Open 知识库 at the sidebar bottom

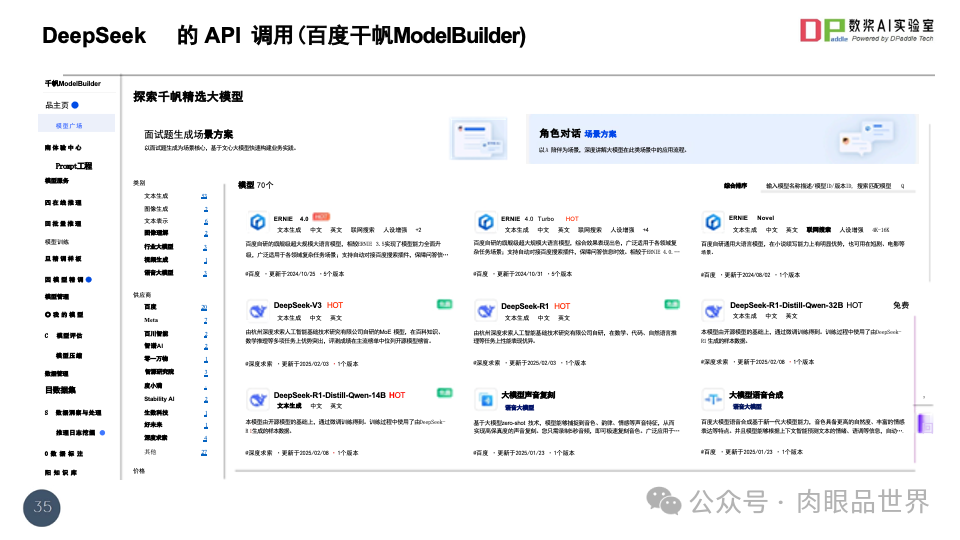tap(61, 473)
